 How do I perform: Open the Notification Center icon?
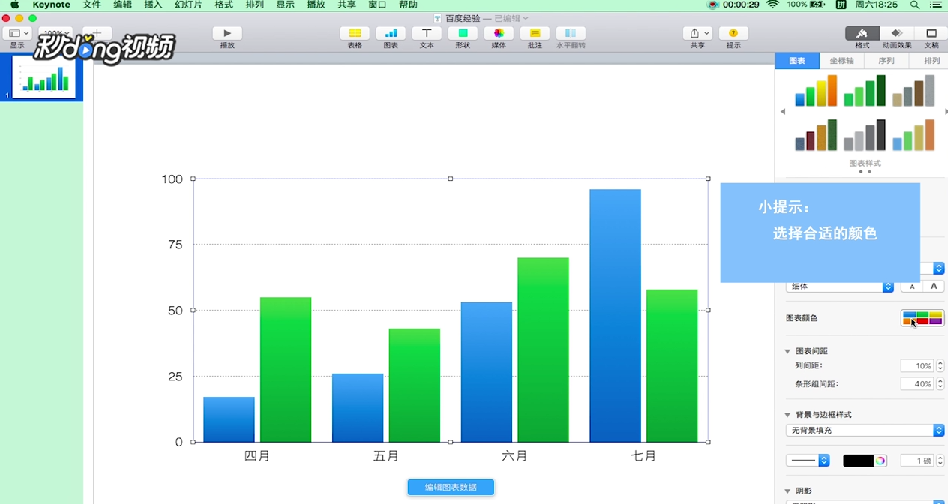click(x=937, y=4)
